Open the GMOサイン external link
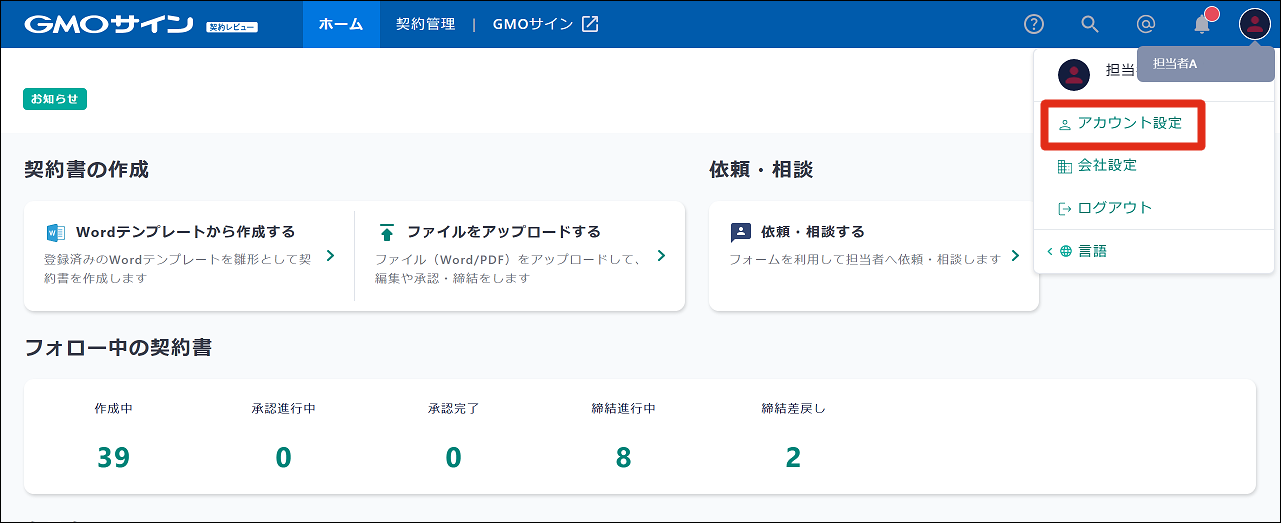1281x523 pixels. (x=545, y=24)
